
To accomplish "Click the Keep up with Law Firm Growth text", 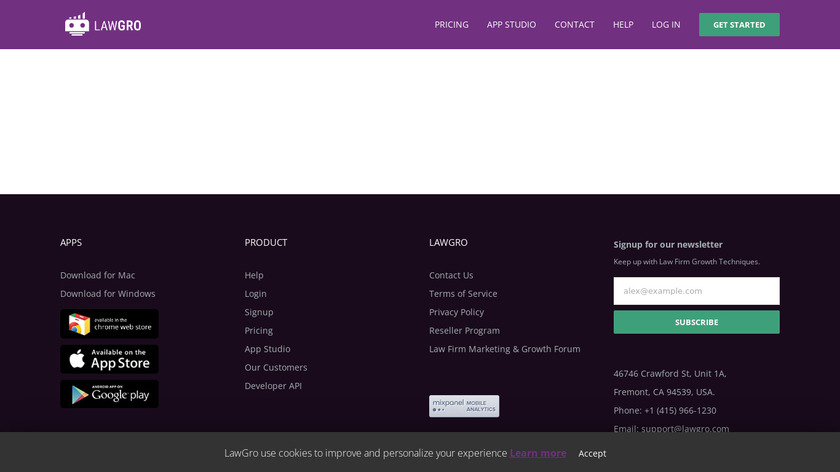I will [x=687, y=261].
